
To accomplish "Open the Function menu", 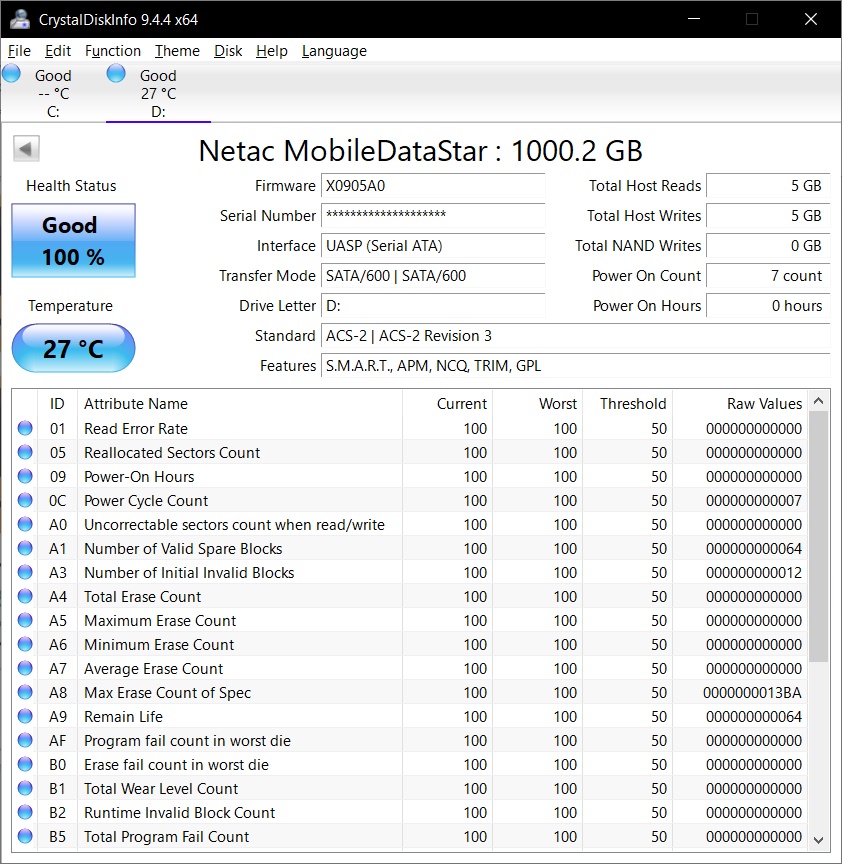I will click(112, 51).
